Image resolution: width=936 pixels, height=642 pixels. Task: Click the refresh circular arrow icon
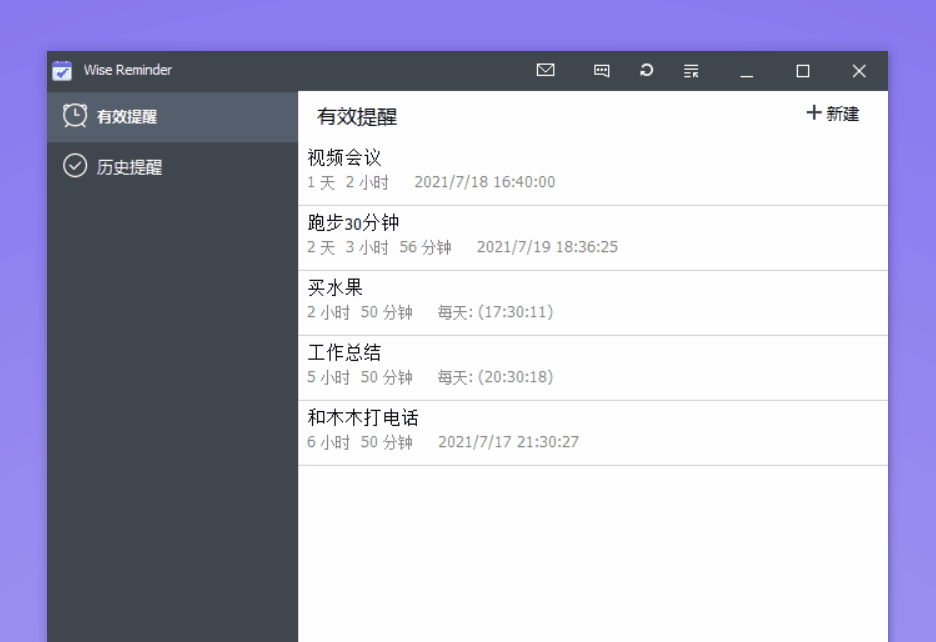646,70
